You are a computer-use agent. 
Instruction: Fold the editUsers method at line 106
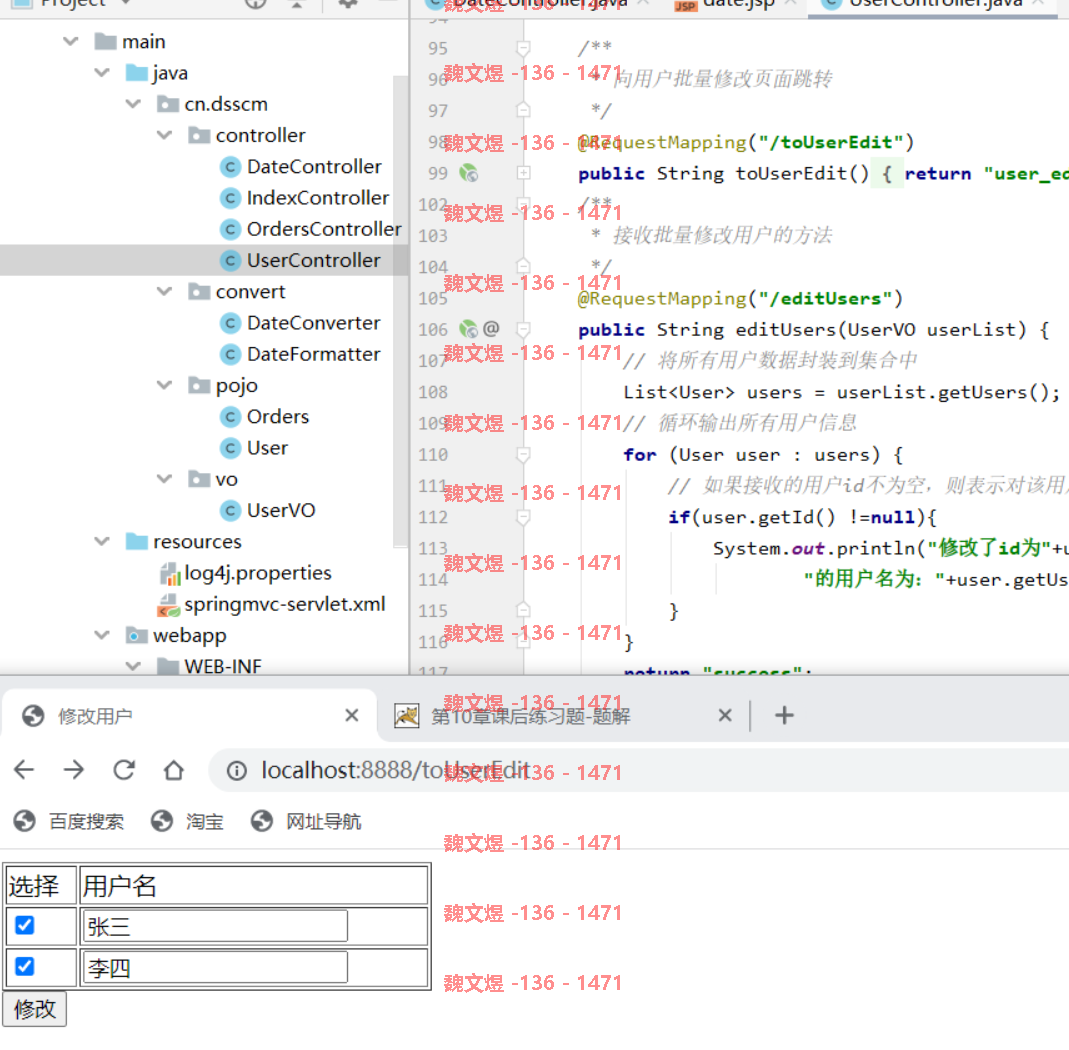pos(524,329)
